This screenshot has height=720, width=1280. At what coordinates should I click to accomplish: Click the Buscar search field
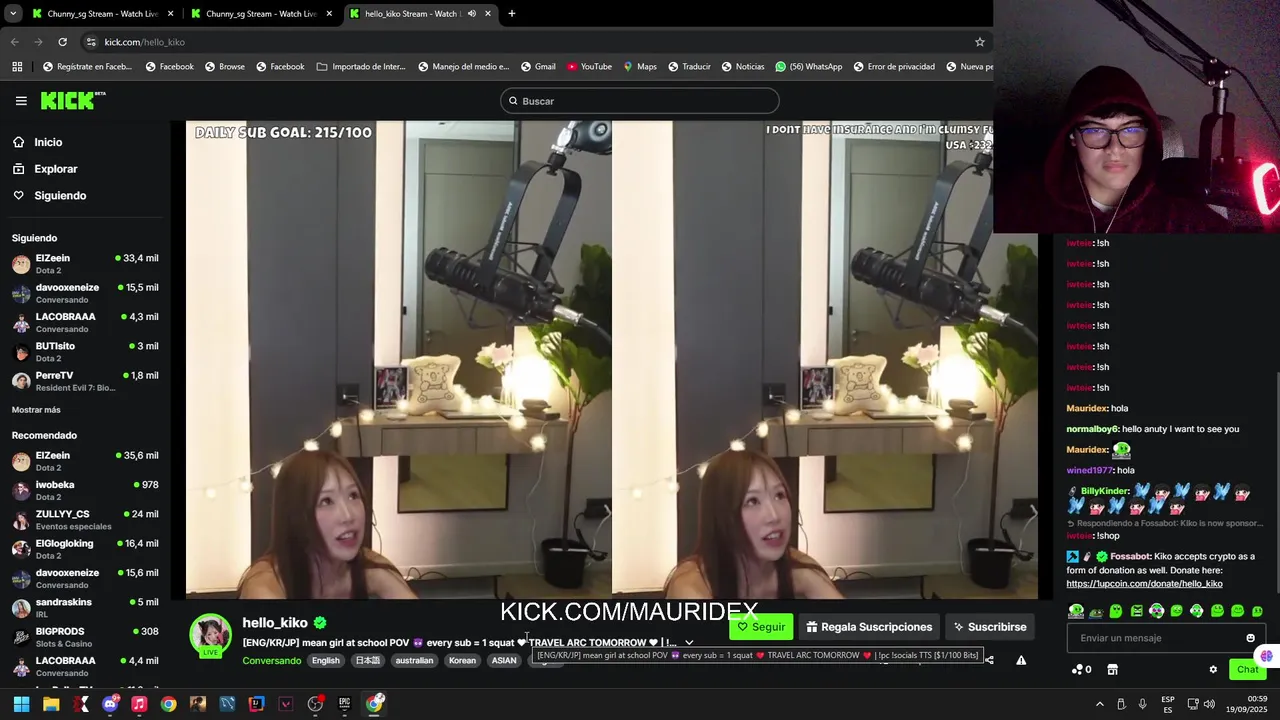tap(640, 101)
